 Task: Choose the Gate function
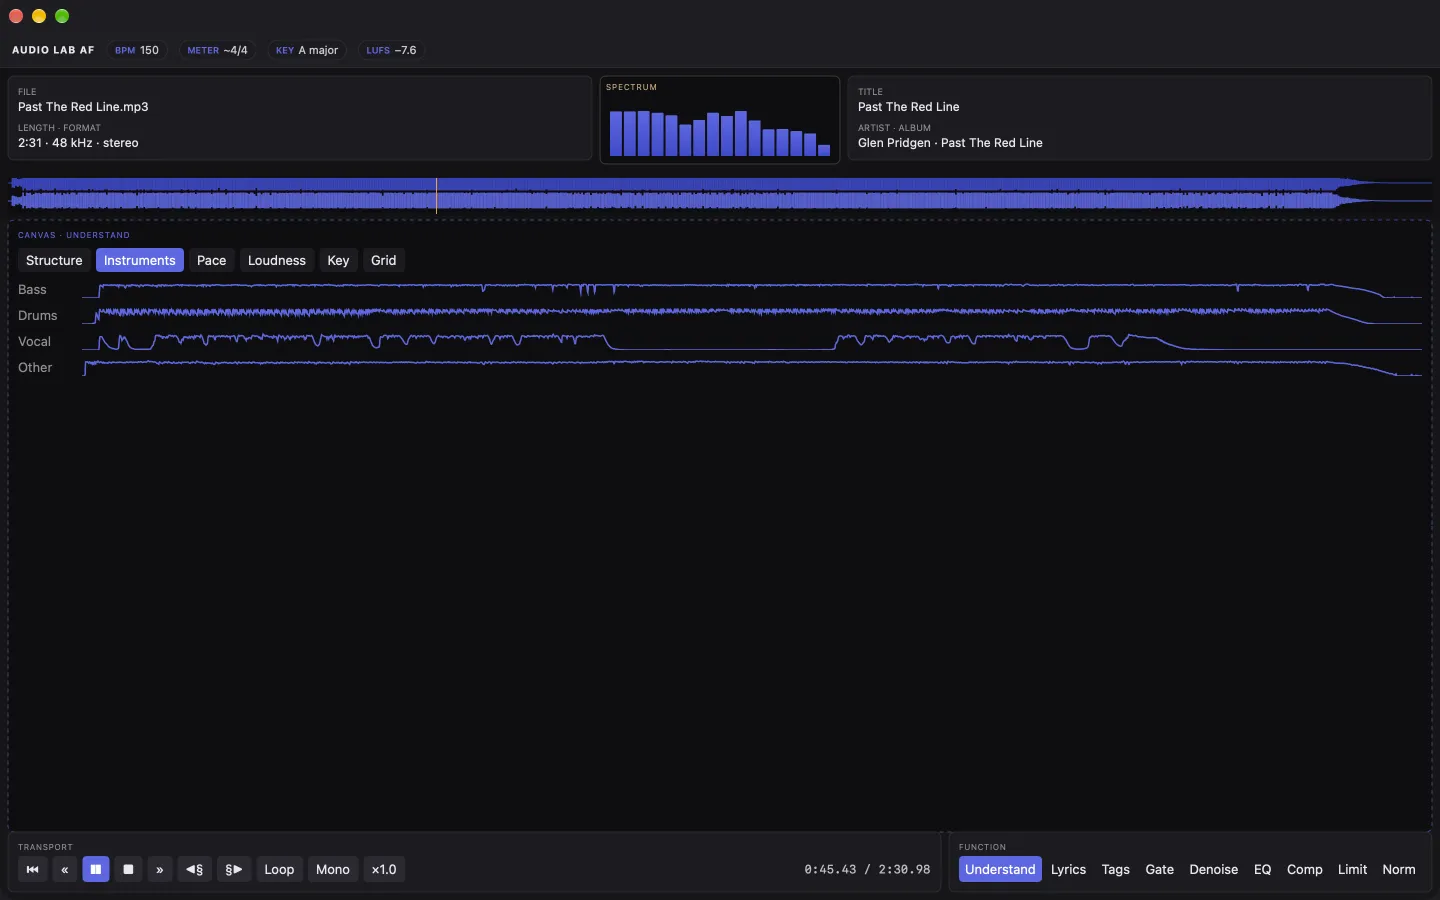(1160, 869)
